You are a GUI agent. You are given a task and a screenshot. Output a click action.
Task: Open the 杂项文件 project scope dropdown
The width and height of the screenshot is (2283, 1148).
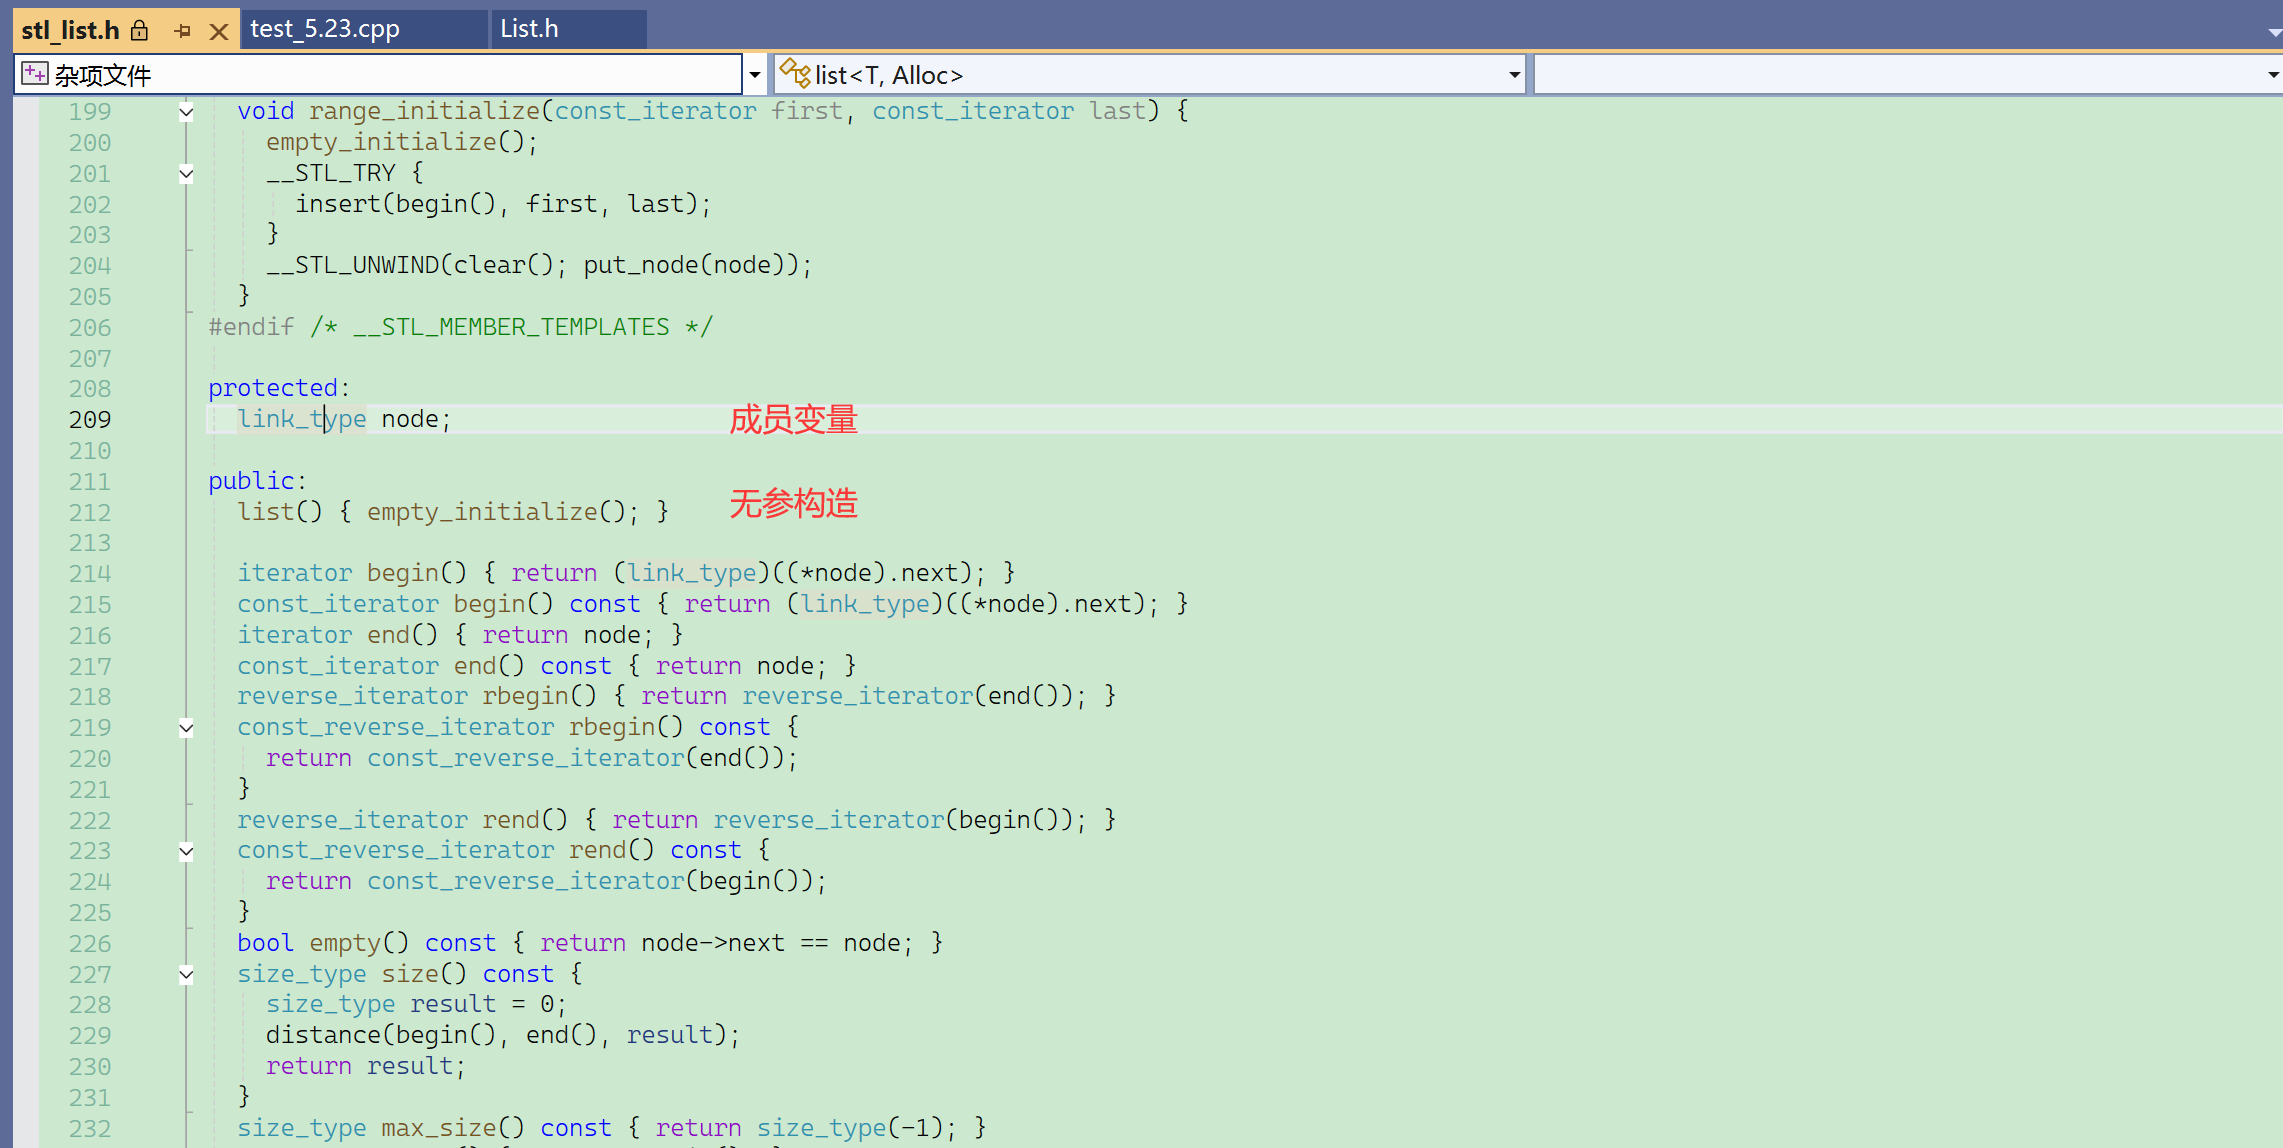pyautogui.click(x=755, y=75)
